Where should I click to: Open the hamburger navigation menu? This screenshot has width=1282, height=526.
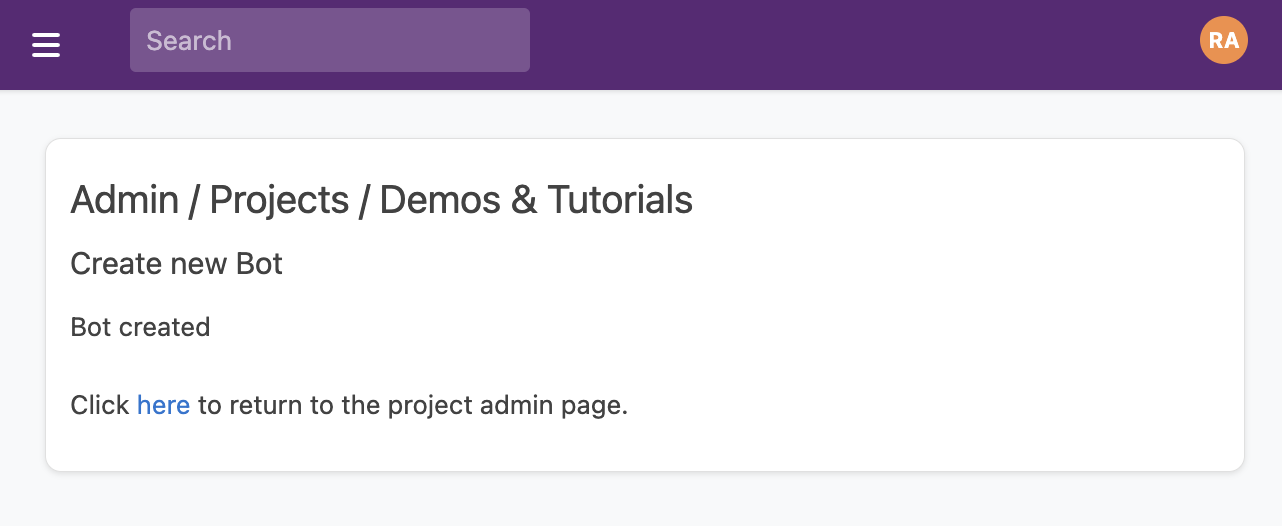tap(46, 44)
